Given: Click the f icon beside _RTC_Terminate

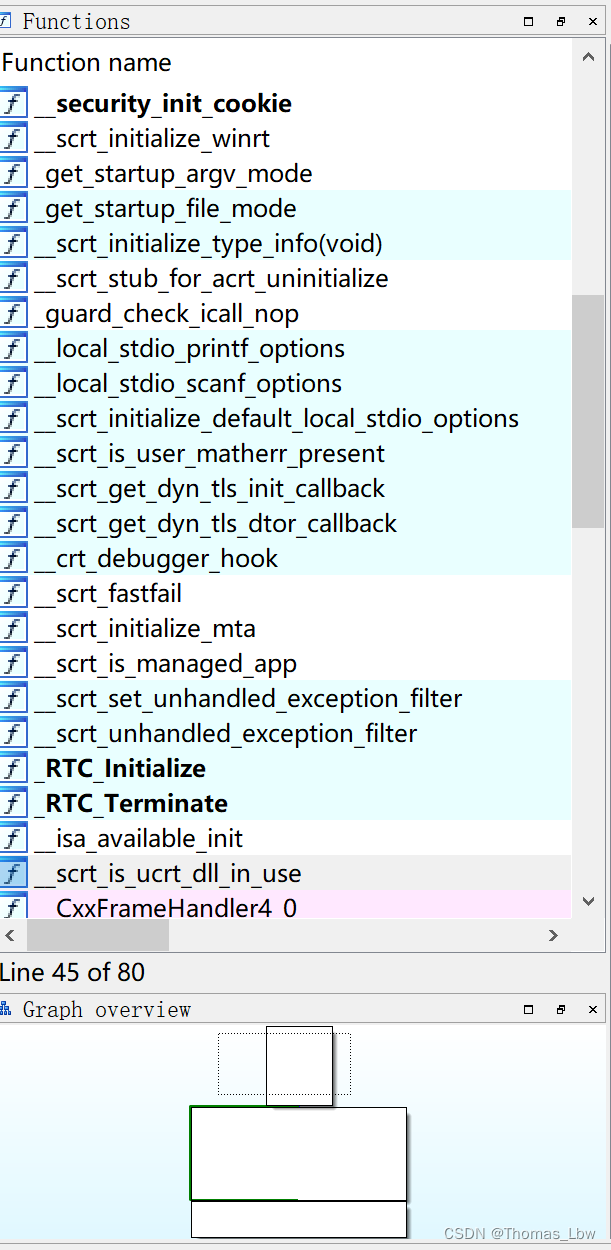Looking at the screenshot, I should (x=11, y=803).
